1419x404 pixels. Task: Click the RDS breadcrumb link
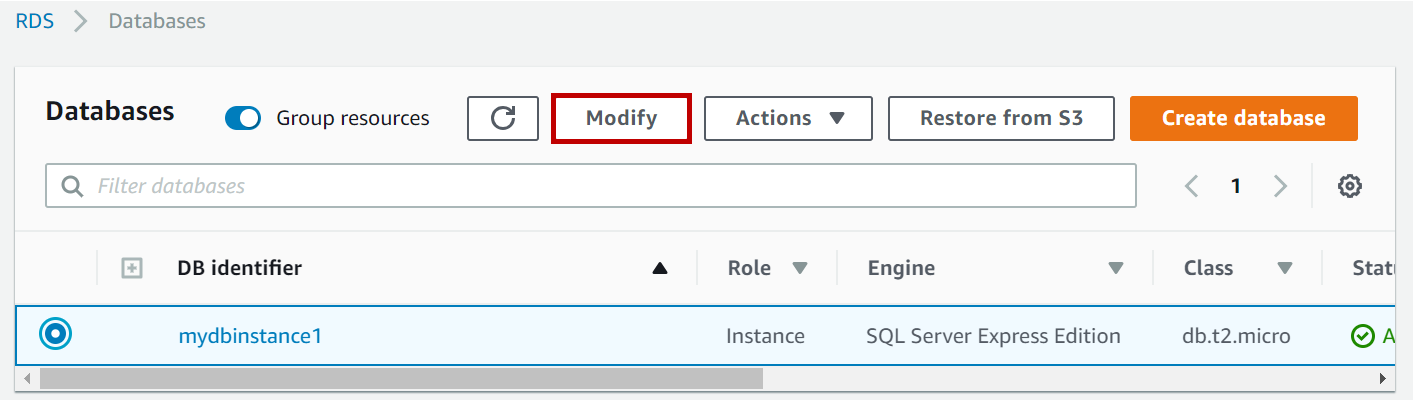point(34,21)
